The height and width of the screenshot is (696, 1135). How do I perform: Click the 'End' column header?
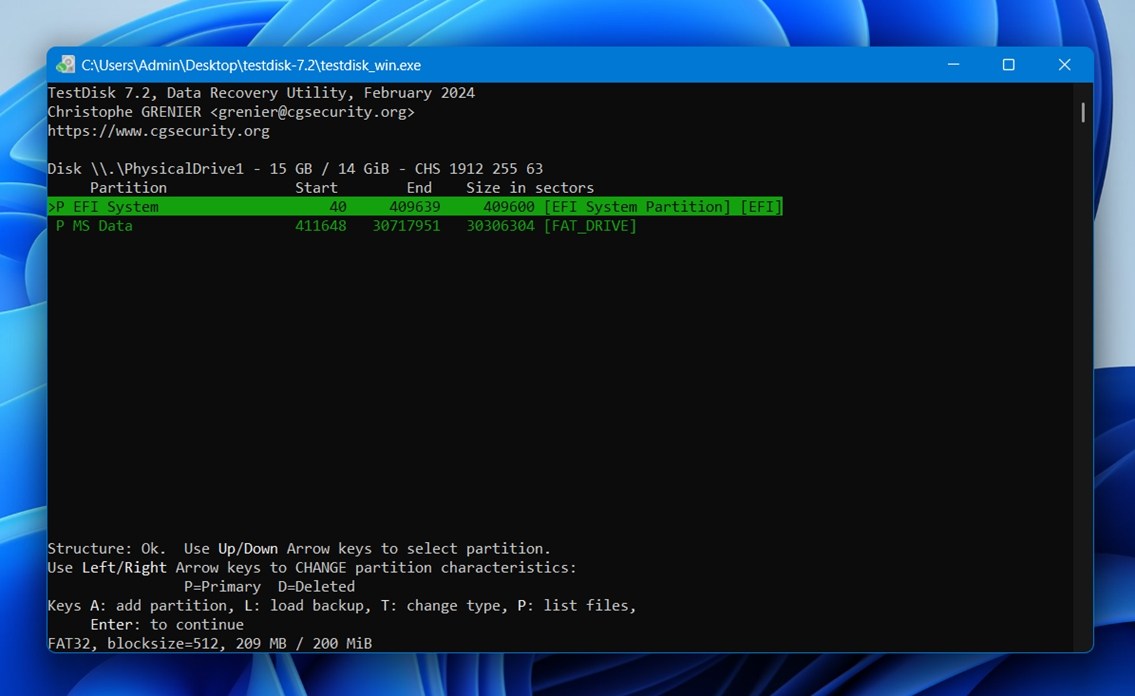click(x=419, y=187)
